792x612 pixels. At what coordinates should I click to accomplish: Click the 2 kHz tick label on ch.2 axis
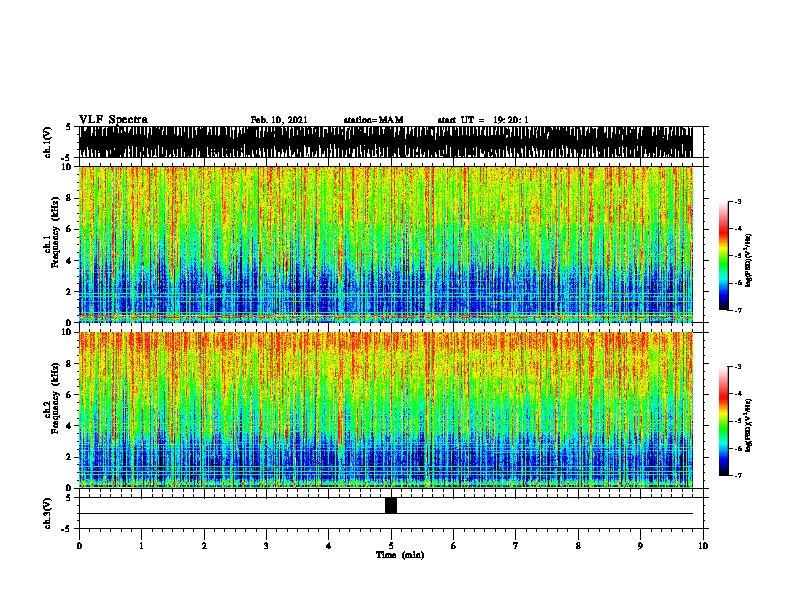[70, 457]
